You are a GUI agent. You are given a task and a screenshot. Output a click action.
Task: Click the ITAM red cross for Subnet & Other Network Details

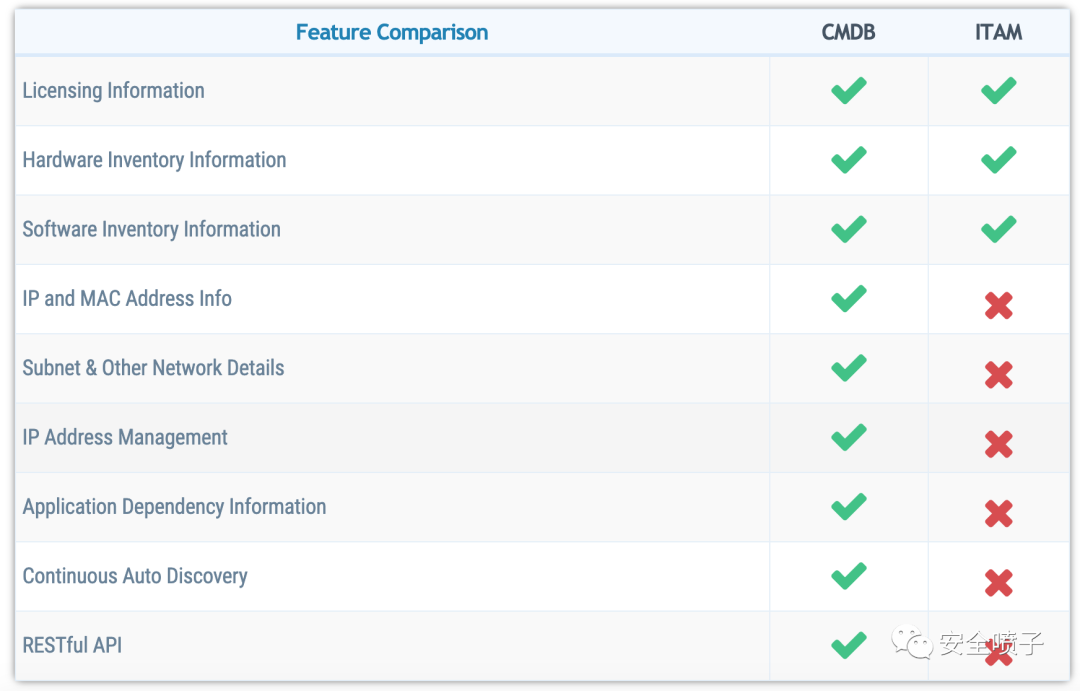pyautogui.click(x=998, y=375)
